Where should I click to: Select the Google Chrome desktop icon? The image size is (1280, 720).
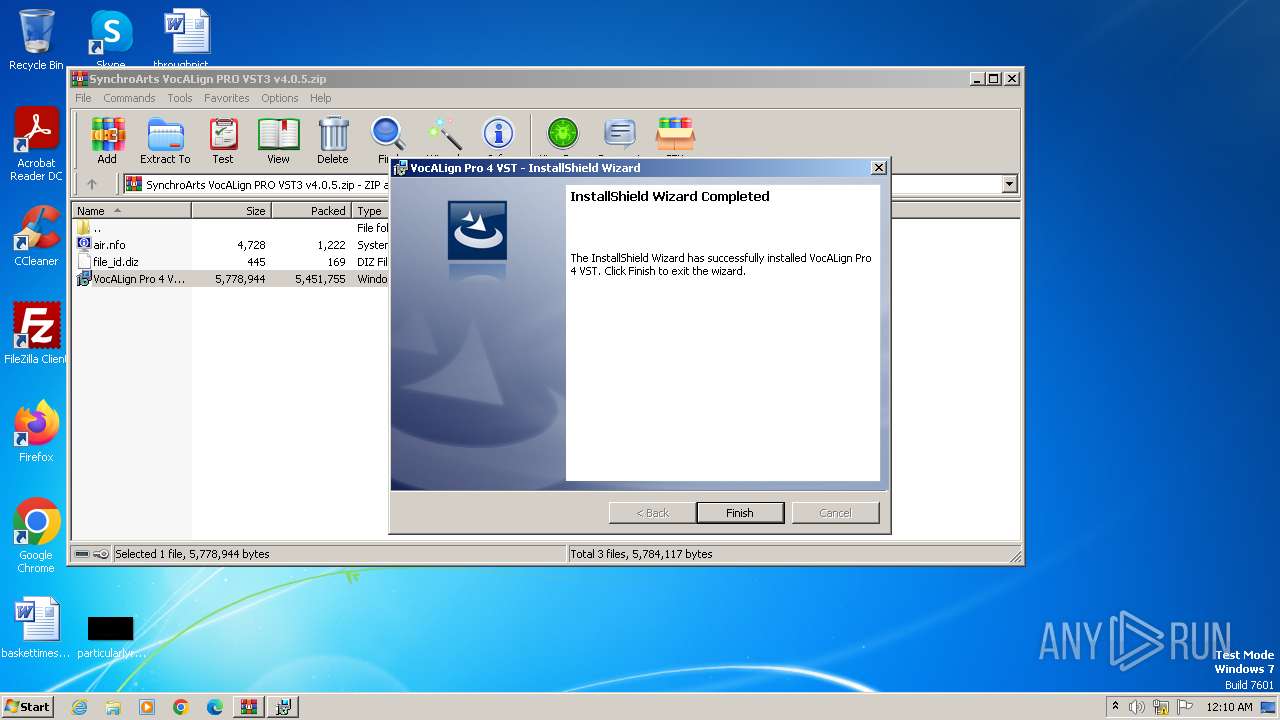click(36, 536)
